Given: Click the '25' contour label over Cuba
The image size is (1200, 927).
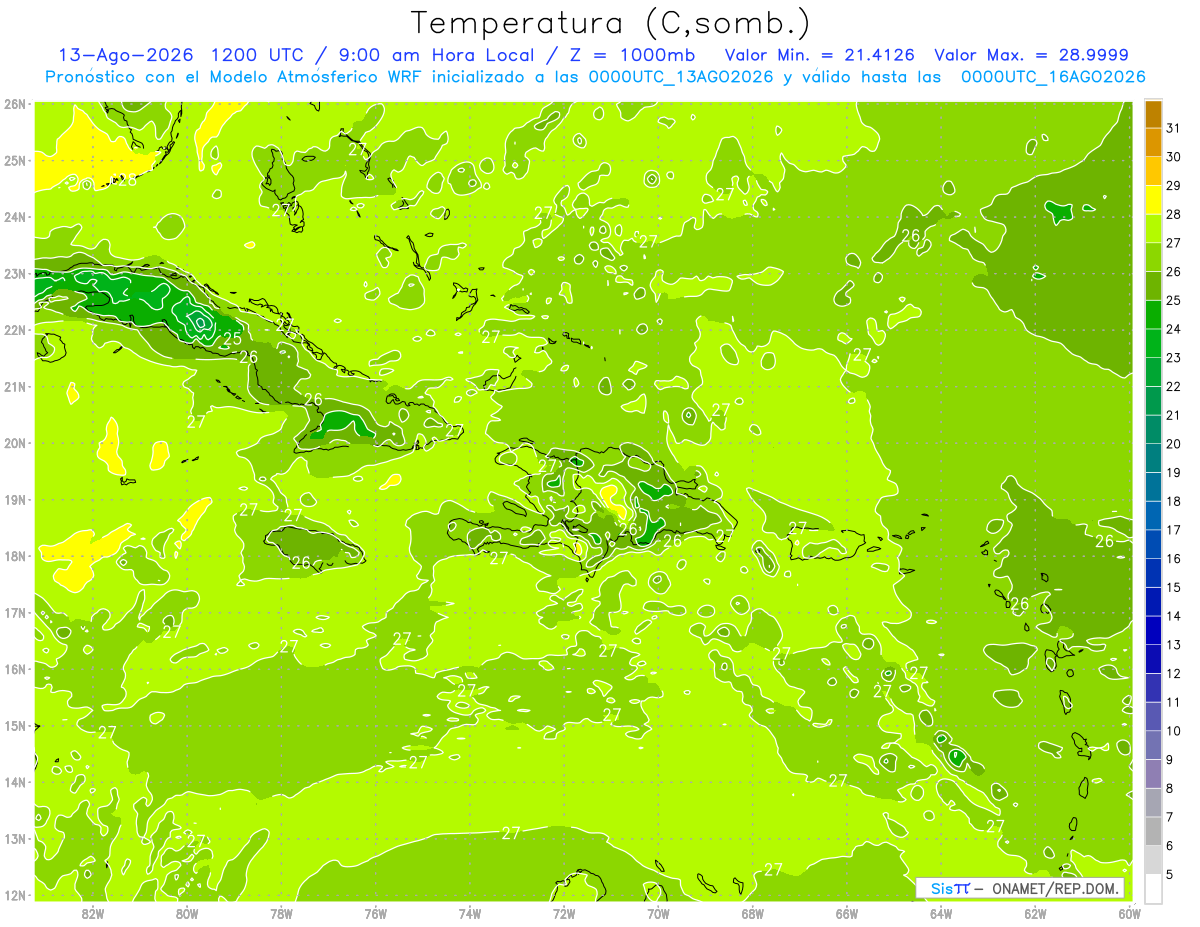Looking at the screenshot, I should coord(232,338).
